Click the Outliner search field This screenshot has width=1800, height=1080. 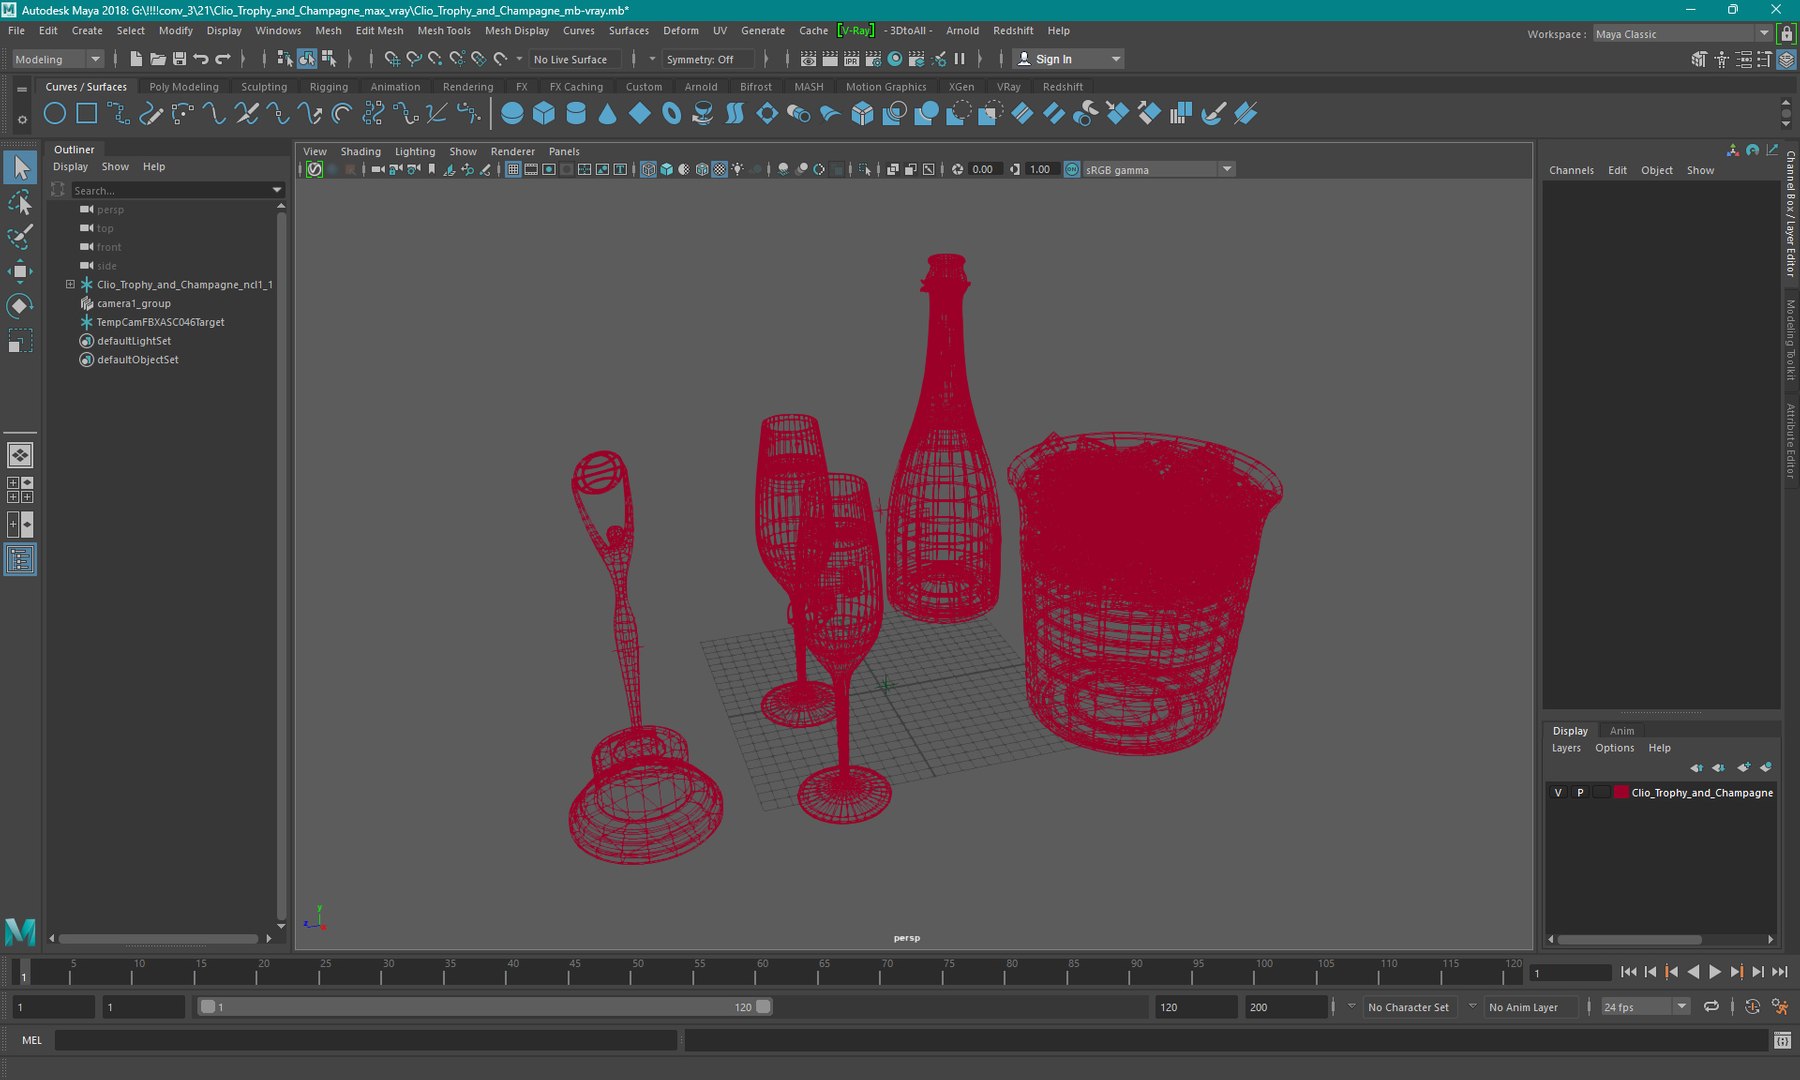point(171,190)
